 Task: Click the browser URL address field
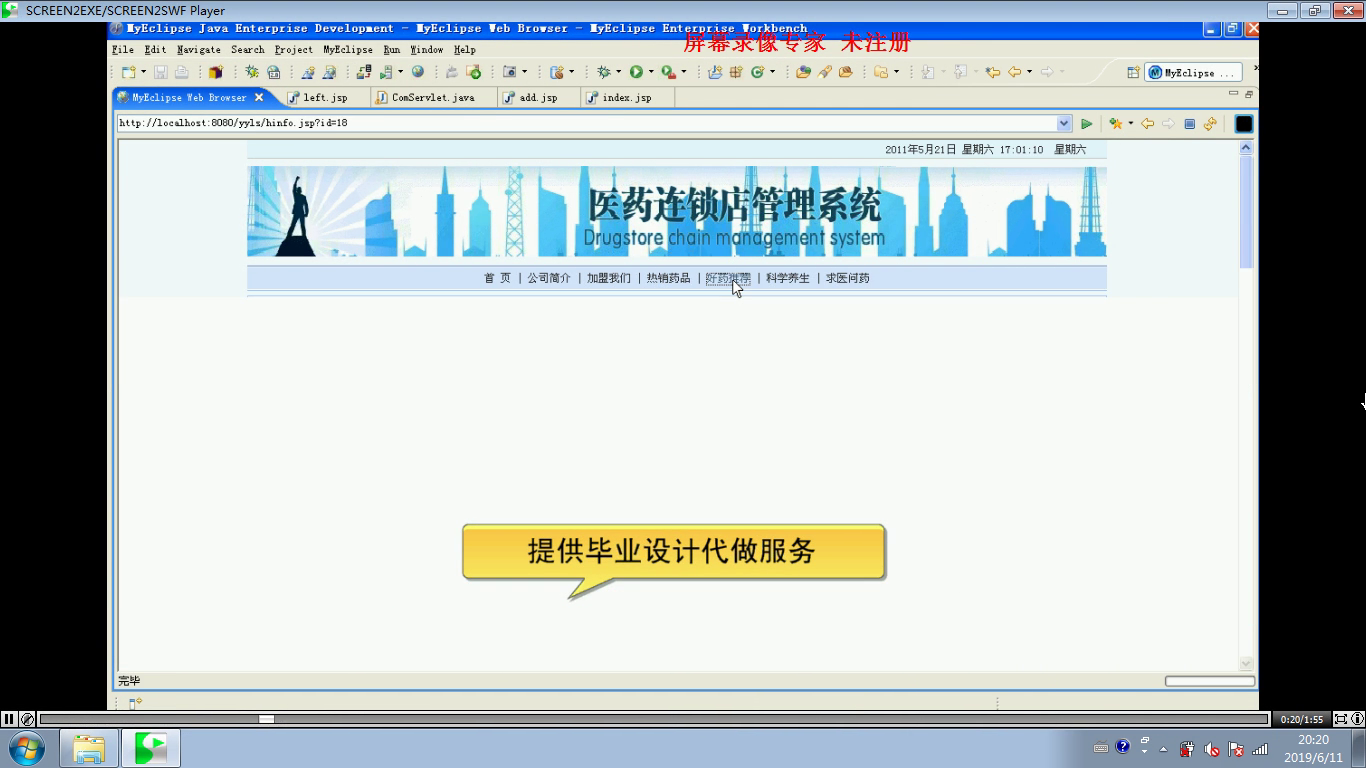pyautogui.click(x=587, y=123)
